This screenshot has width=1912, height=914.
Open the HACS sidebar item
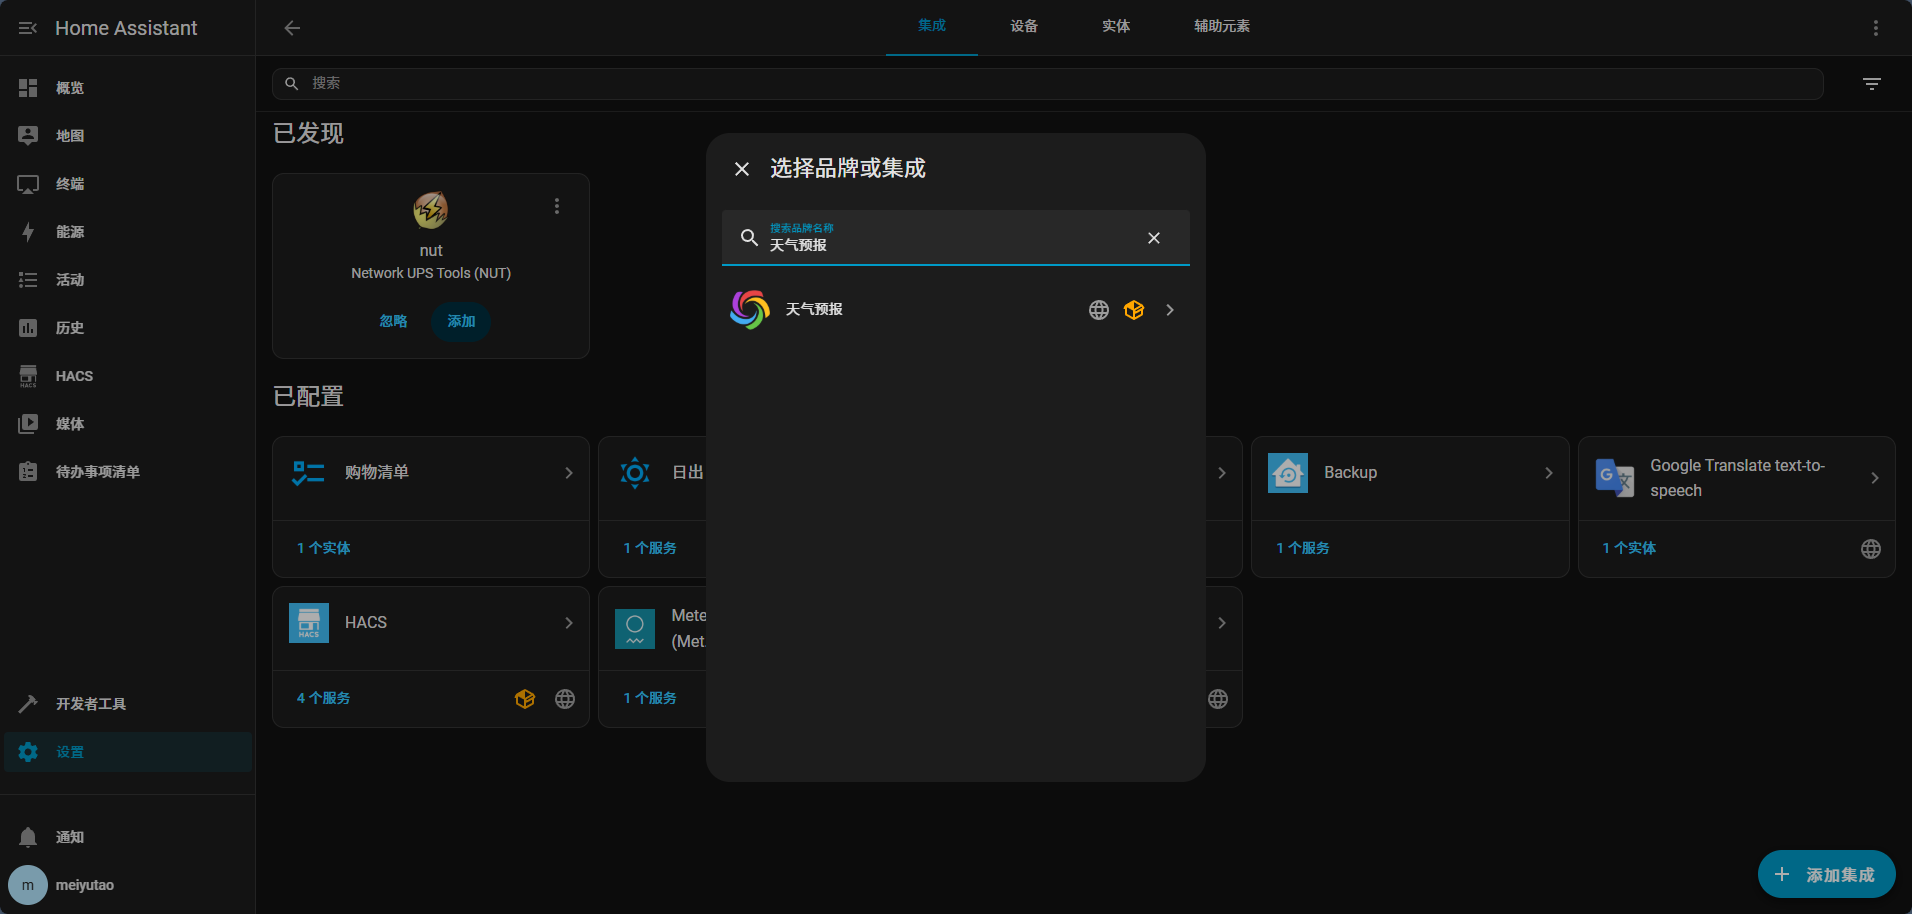pos(74,376)
